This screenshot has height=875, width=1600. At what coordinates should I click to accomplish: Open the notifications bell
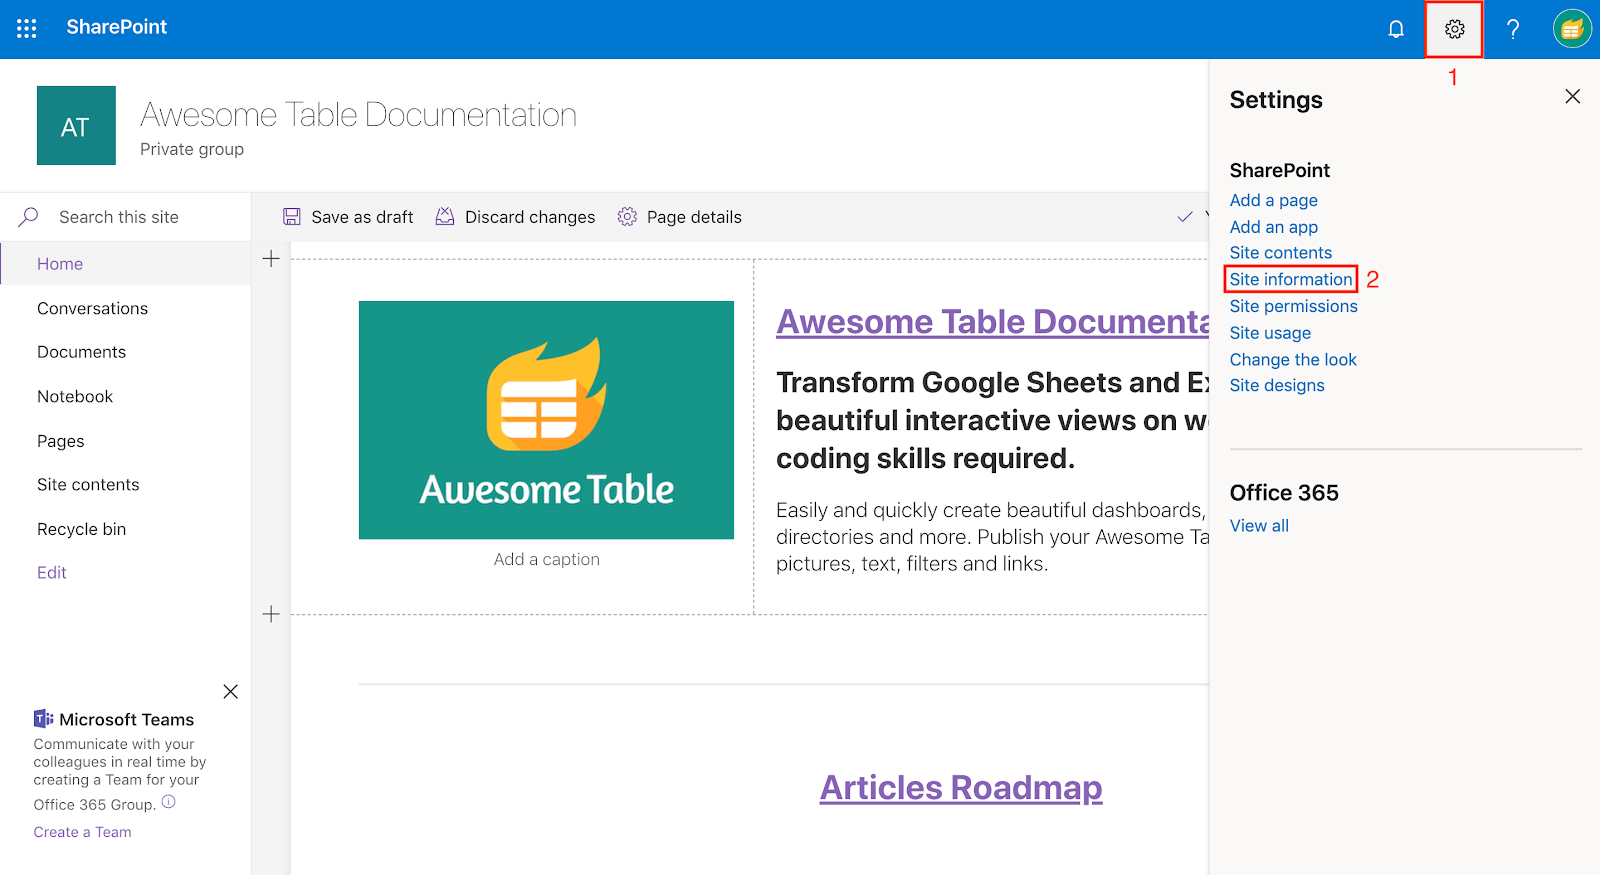(1396, 29)
